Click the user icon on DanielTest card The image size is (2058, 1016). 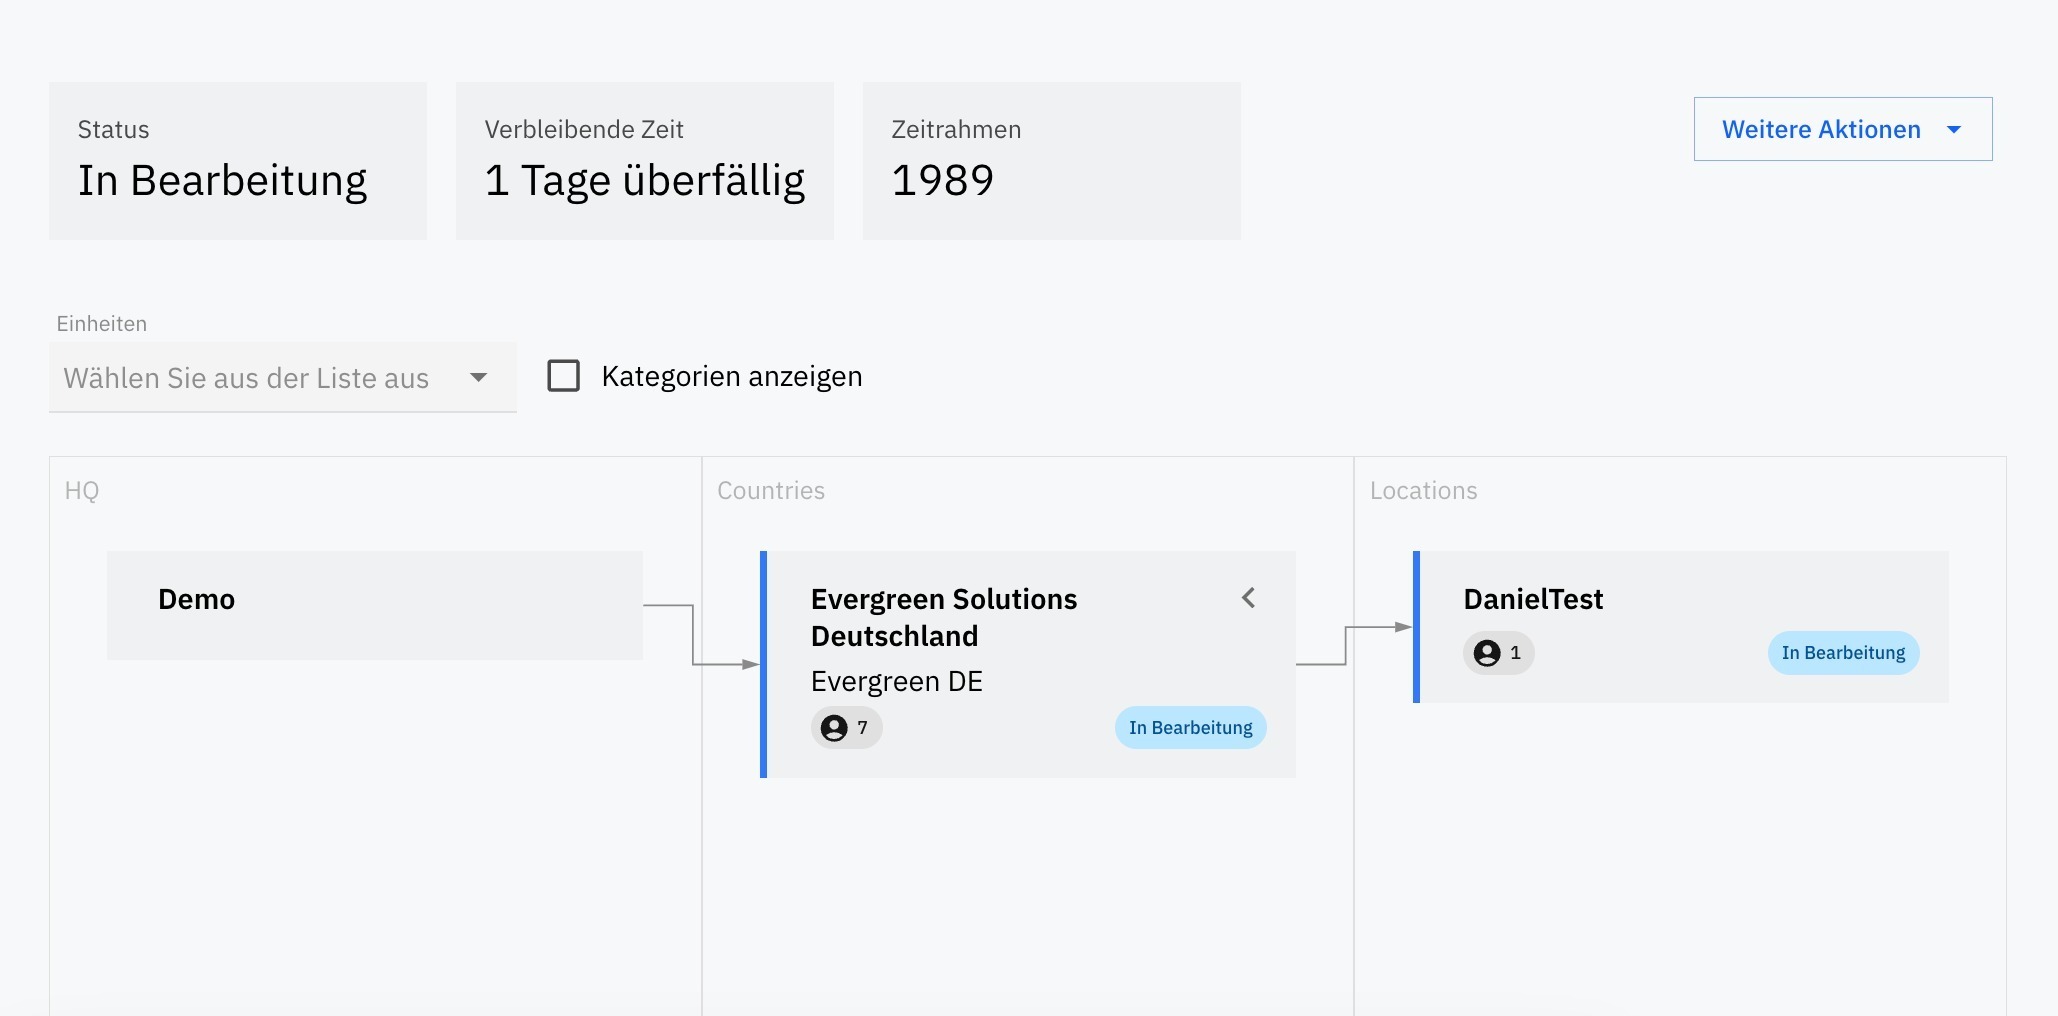tap(1487, 653)
